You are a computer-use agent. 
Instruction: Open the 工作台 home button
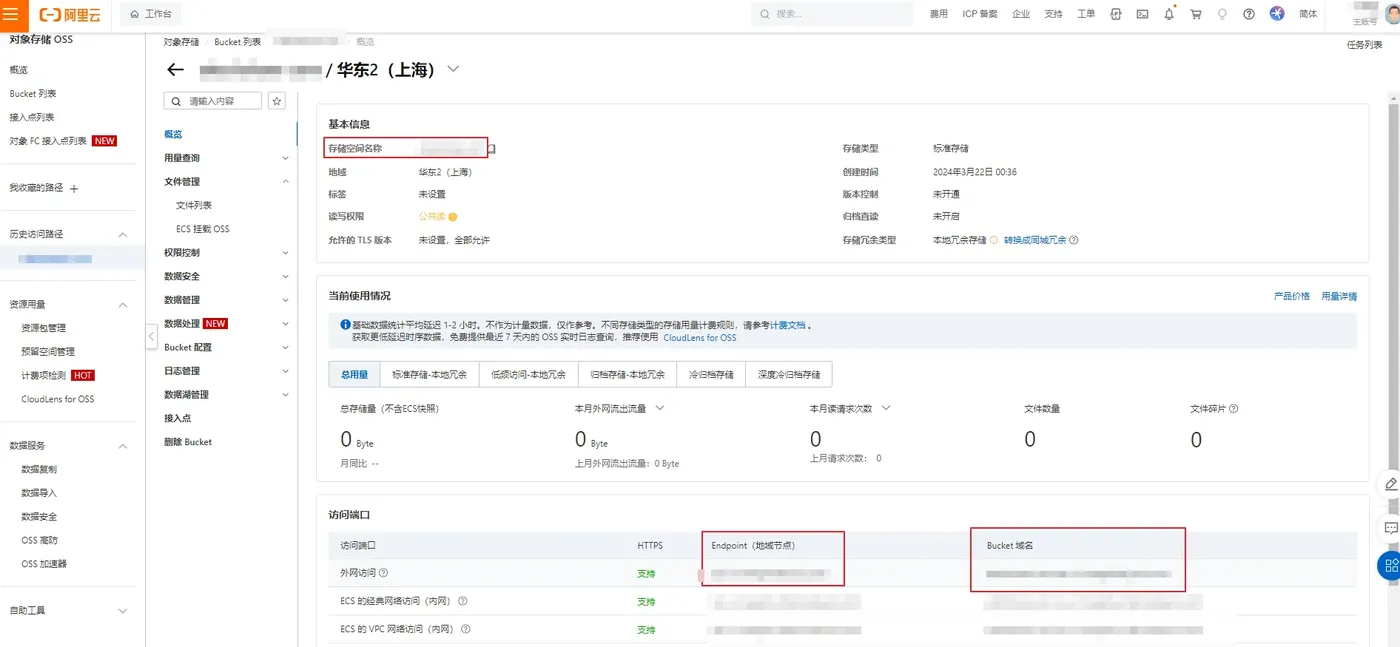151,14
